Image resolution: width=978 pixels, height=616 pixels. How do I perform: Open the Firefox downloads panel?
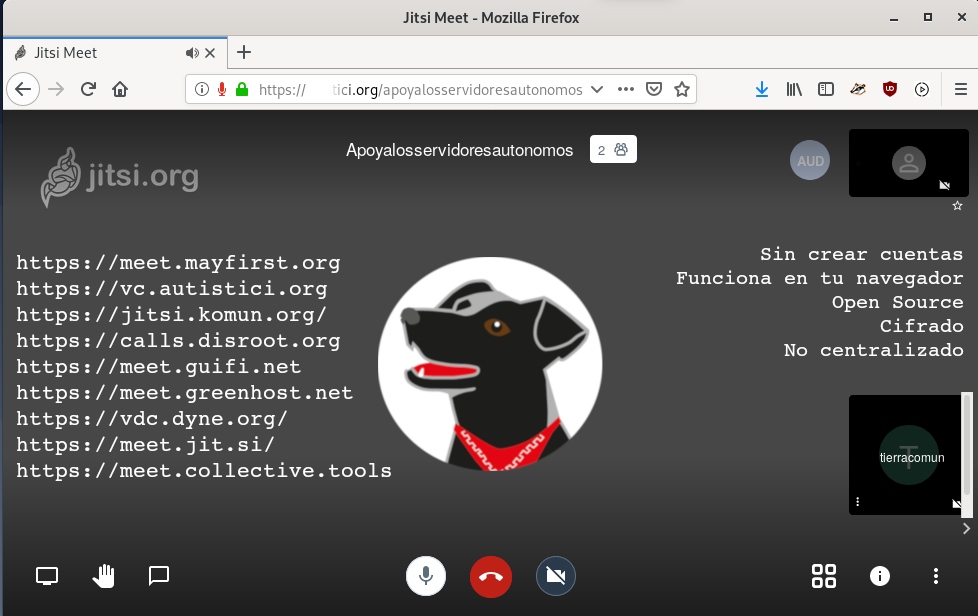762,89
